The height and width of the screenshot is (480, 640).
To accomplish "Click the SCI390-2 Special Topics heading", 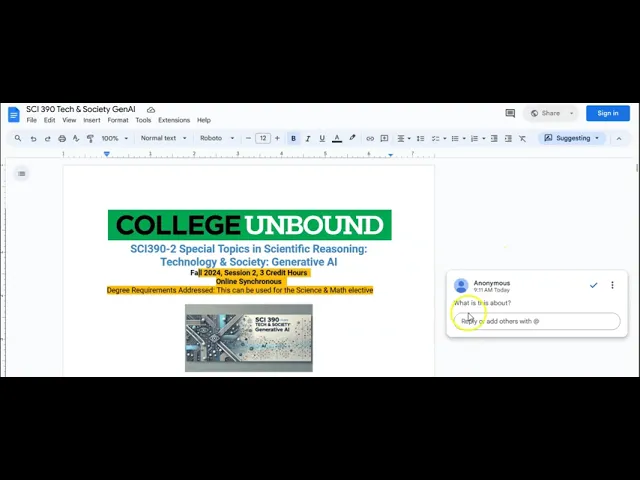I will [x=249, y=255].
